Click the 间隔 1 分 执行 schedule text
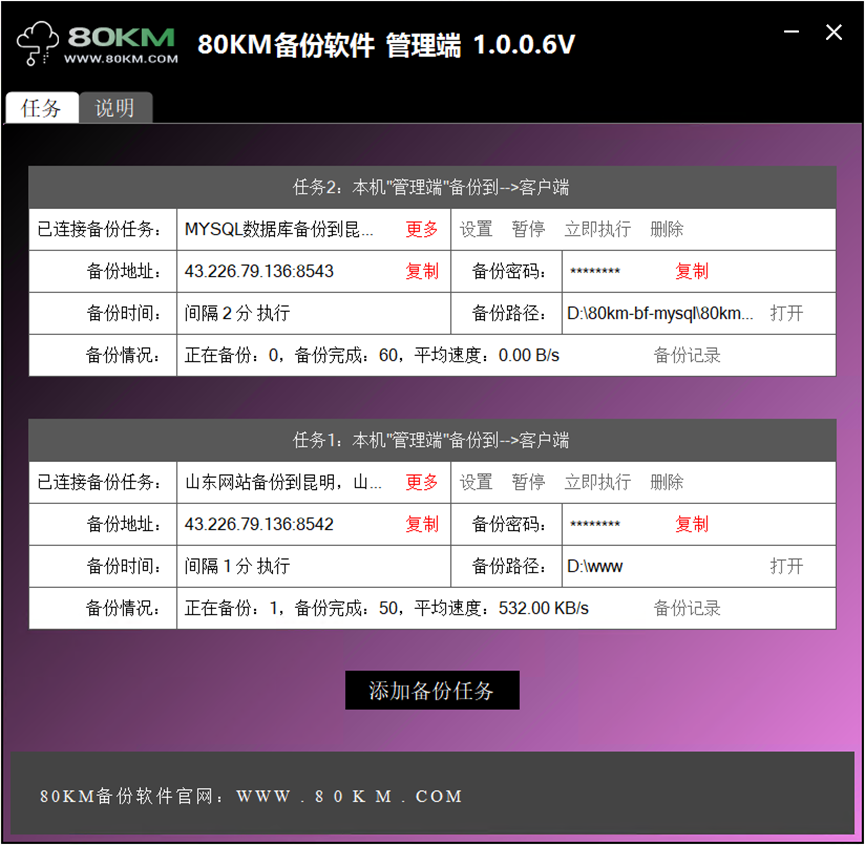865x845 pixels. coord(237,566)
